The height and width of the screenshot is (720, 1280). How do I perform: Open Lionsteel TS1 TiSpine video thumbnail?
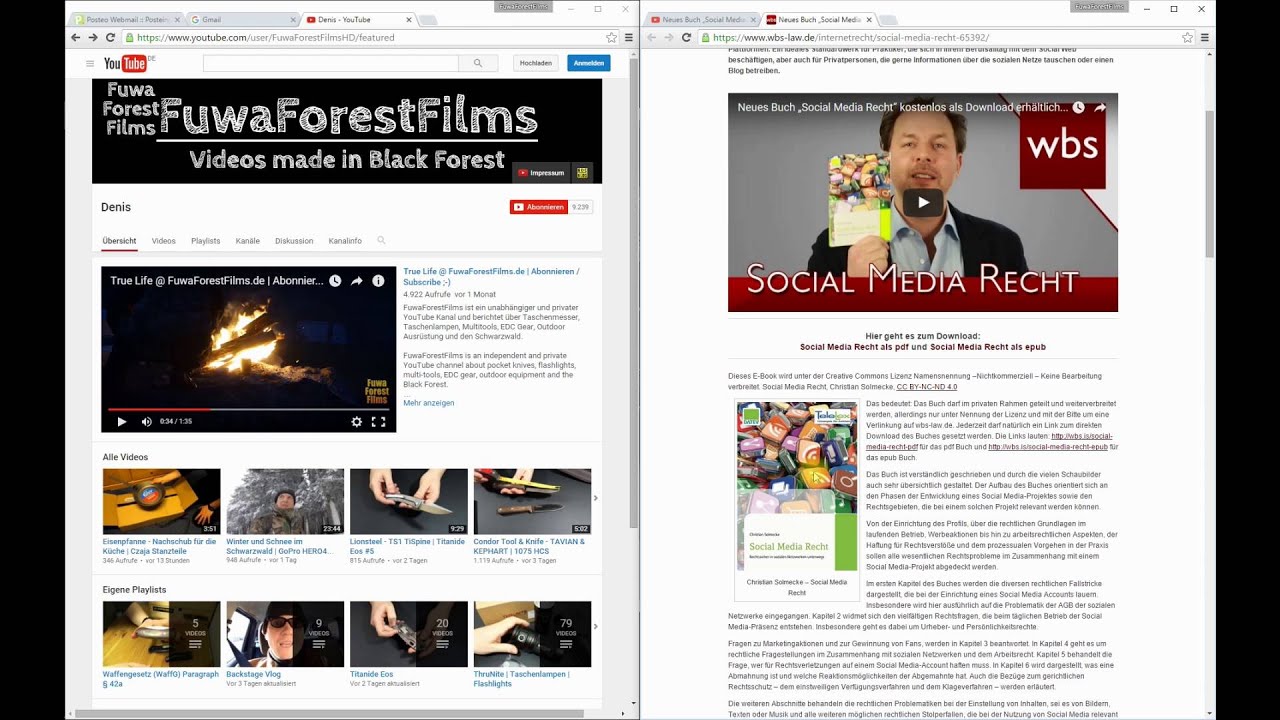(408, 501)
